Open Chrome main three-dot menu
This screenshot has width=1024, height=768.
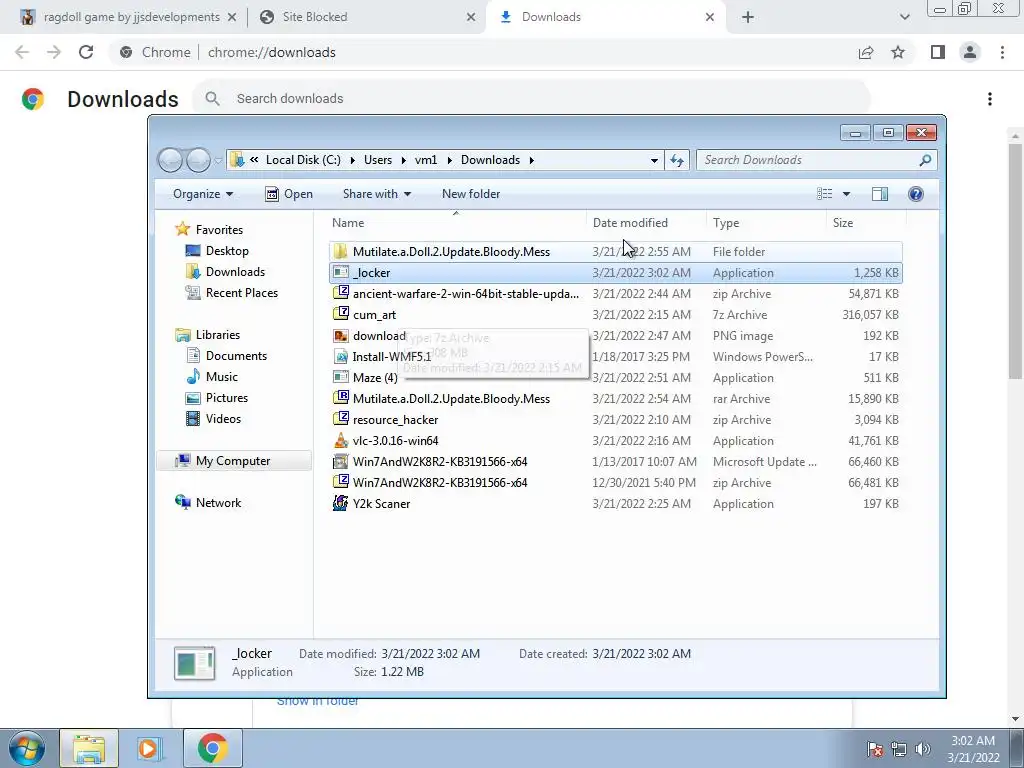pos(1002,52)
